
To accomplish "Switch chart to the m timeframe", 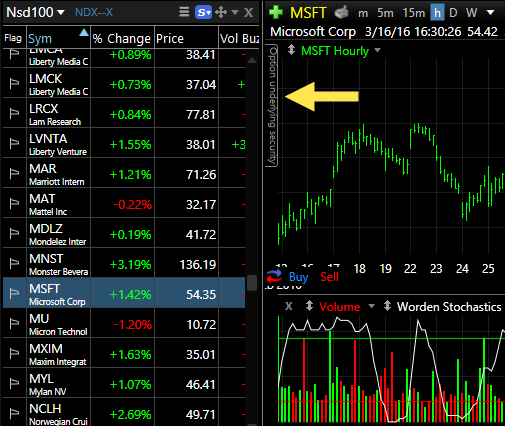I will point(363,13).
